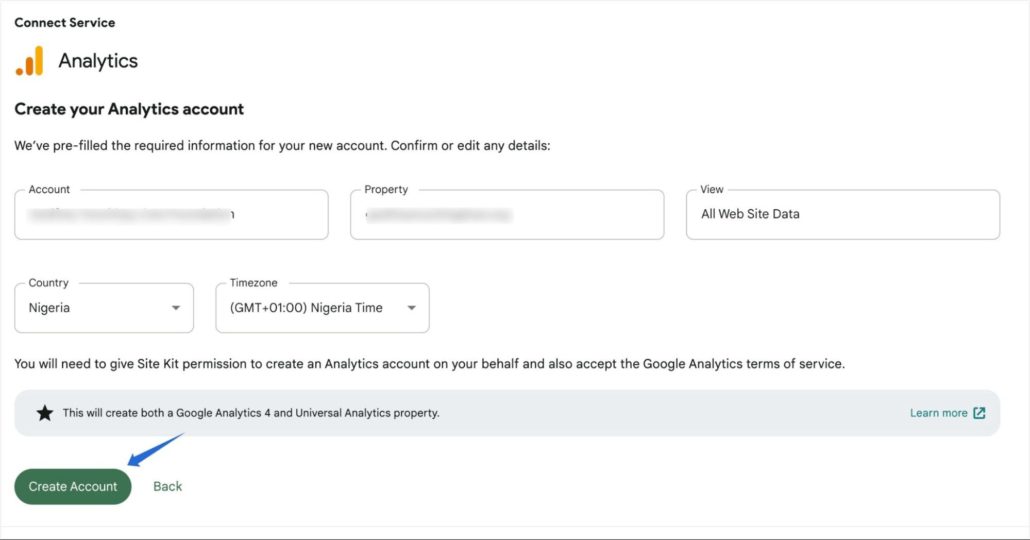Click the Google Analytics 4 notice text
1030x540 pixels.
click(251, 413)
